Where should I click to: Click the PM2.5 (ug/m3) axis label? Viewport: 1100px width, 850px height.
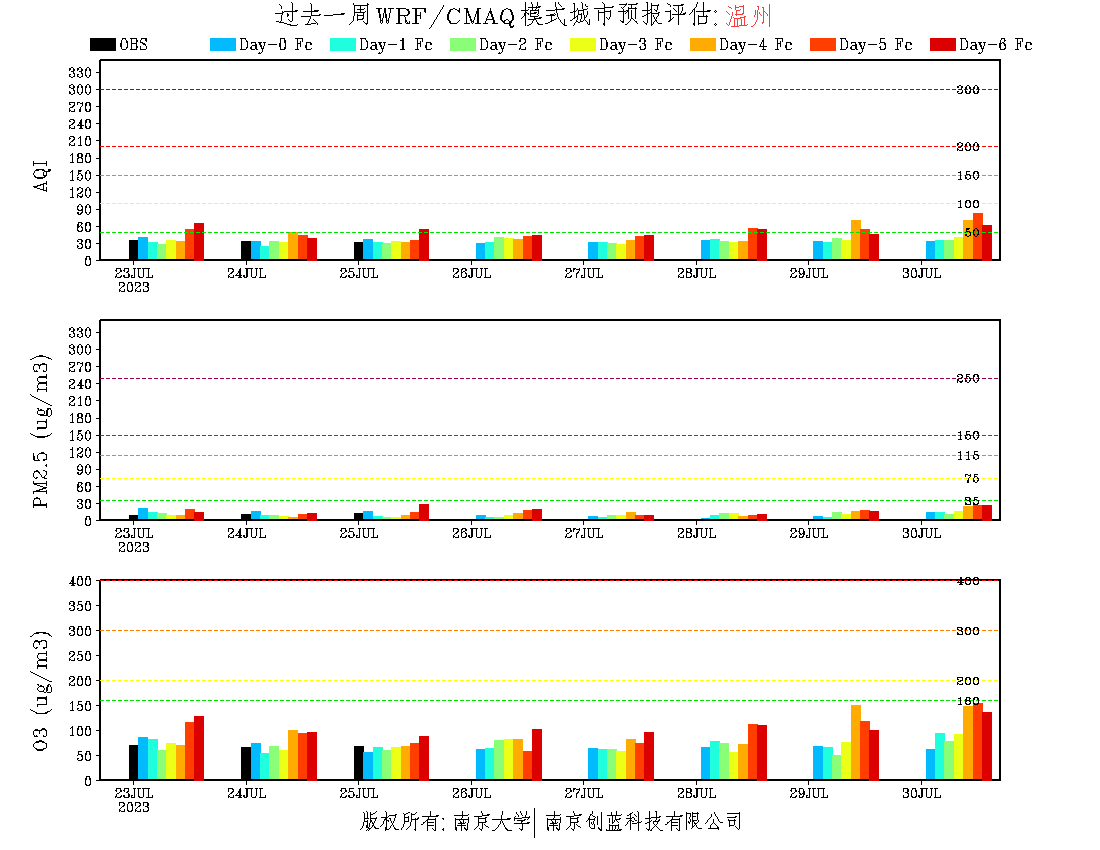(42, 430)
